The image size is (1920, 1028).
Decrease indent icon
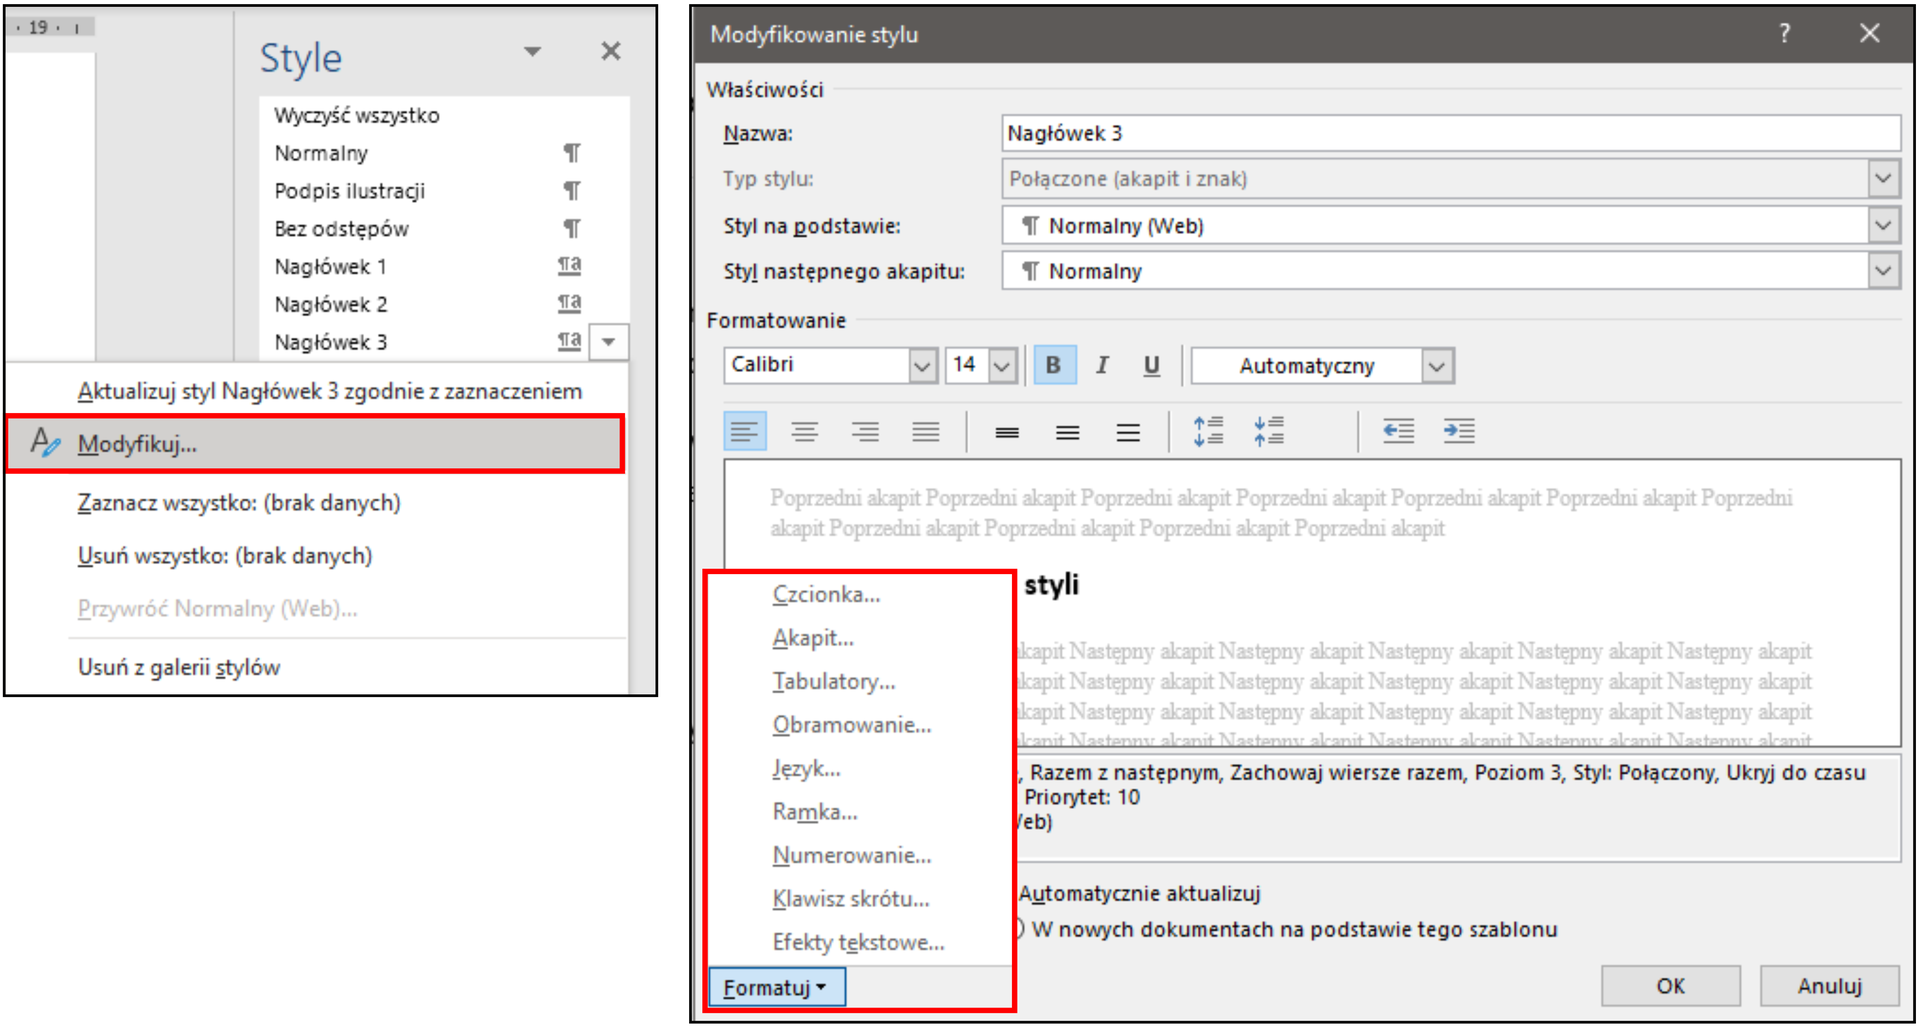(1398, 431)
